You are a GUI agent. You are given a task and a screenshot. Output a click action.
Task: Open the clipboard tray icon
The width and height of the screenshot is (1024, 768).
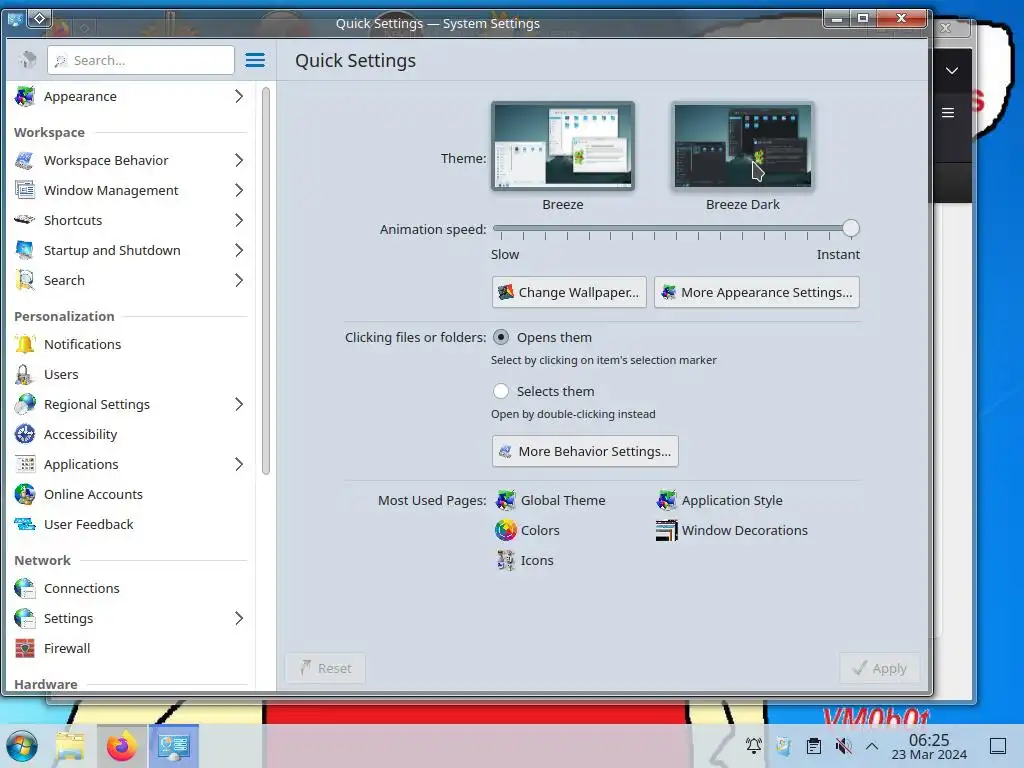[814, 746]
